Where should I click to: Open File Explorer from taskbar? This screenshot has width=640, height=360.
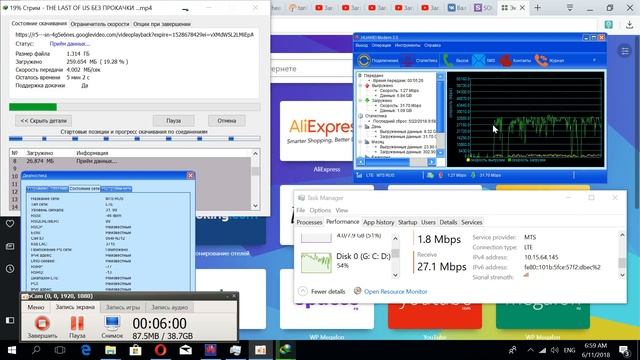pyautogui.click(x=111, y=350)
